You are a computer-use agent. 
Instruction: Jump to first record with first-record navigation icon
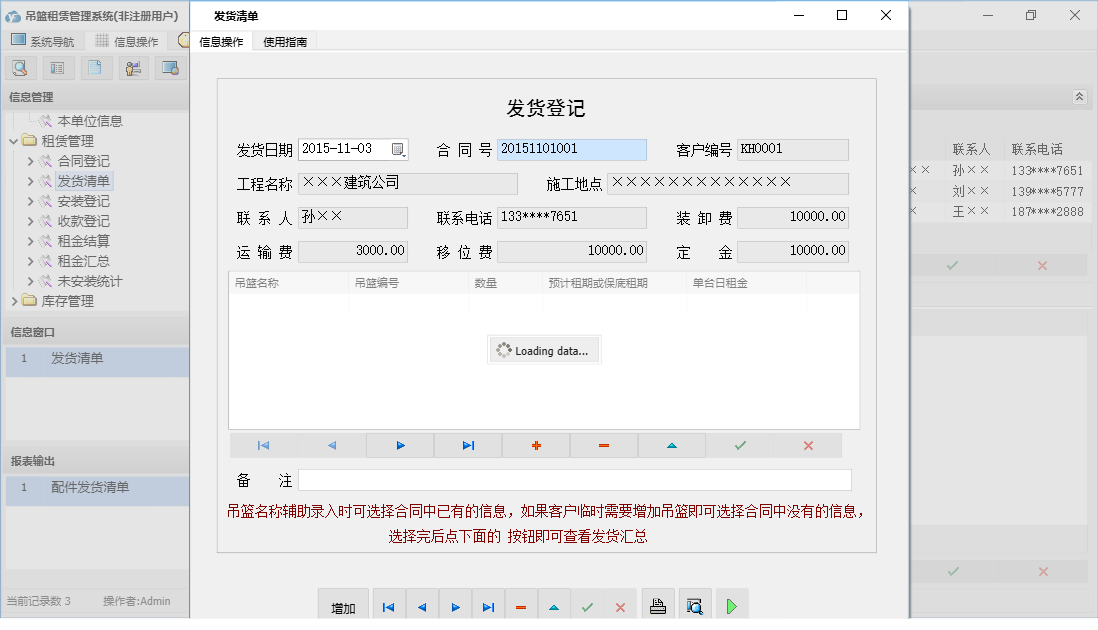pos(262,445)
